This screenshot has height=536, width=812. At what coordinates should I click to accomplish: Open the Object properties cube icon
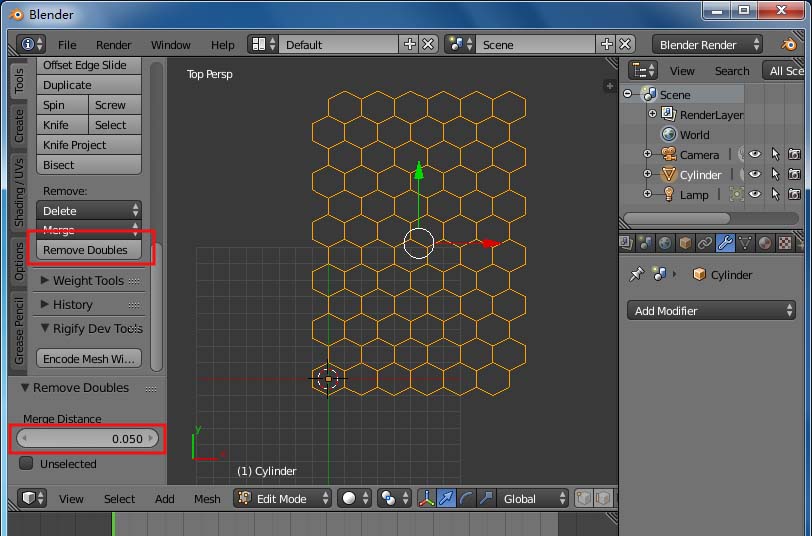pyautogui.click(x=685, y=243)
